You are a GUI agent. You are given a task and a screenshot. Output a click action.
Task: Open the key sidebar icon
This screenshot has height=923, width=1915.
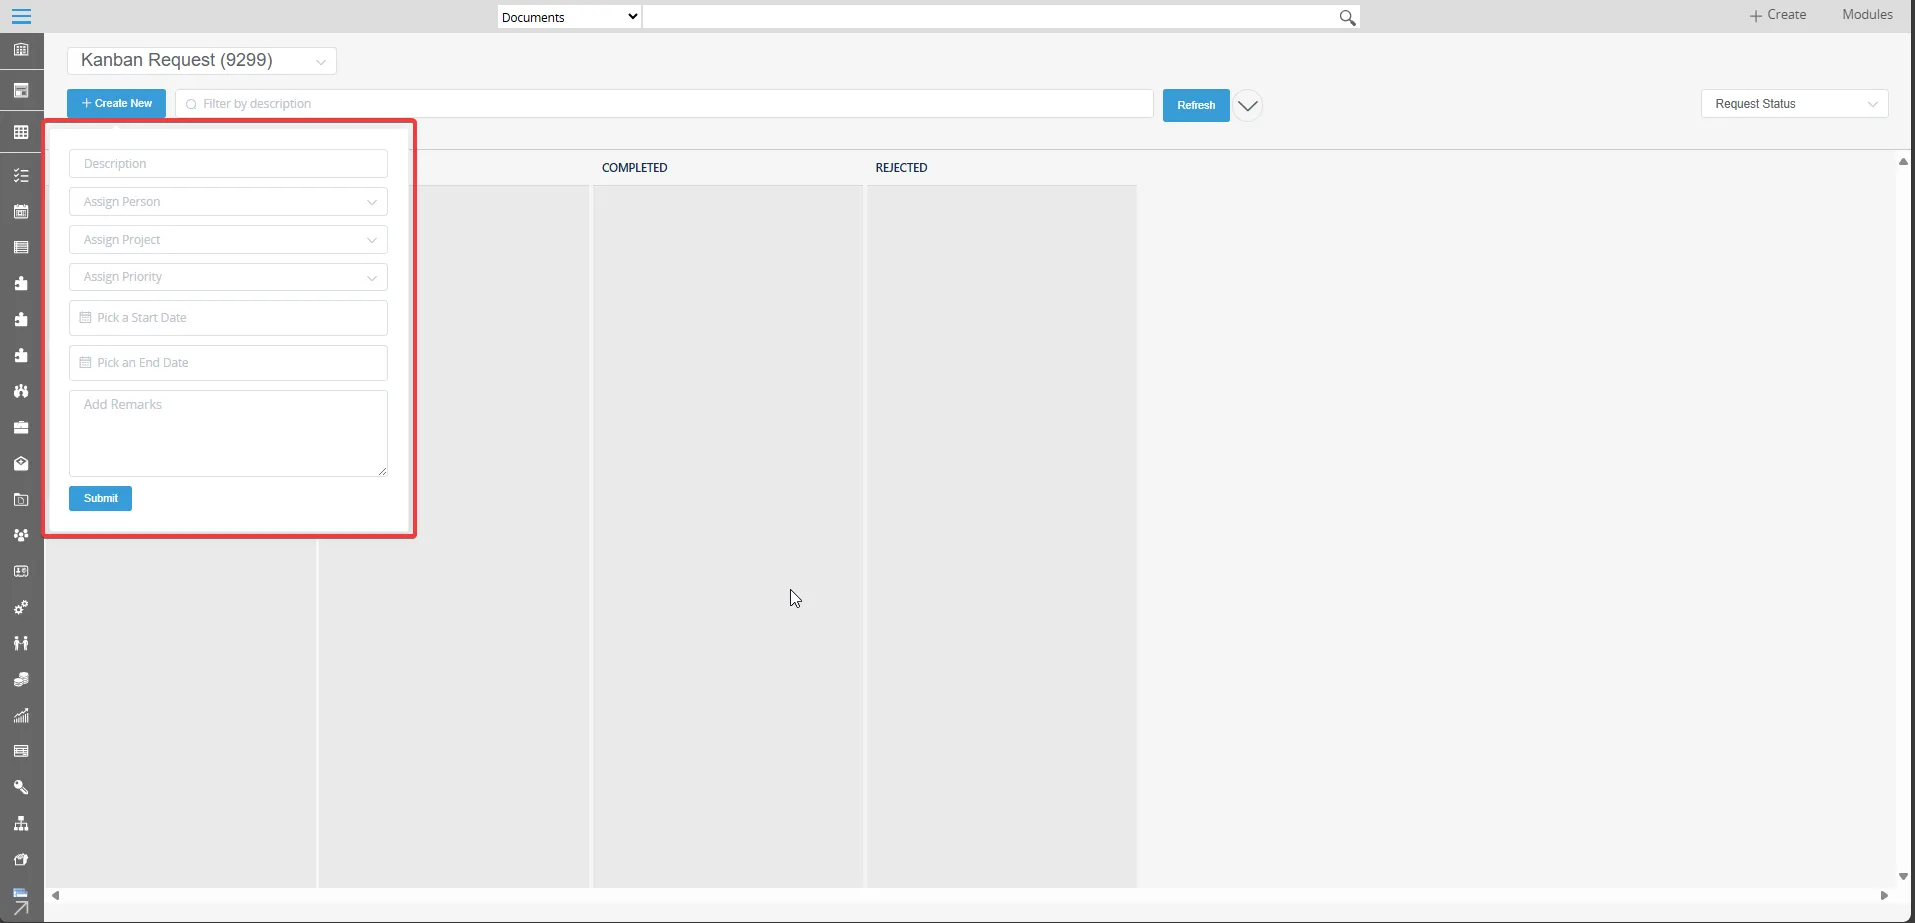click(21, 787)
